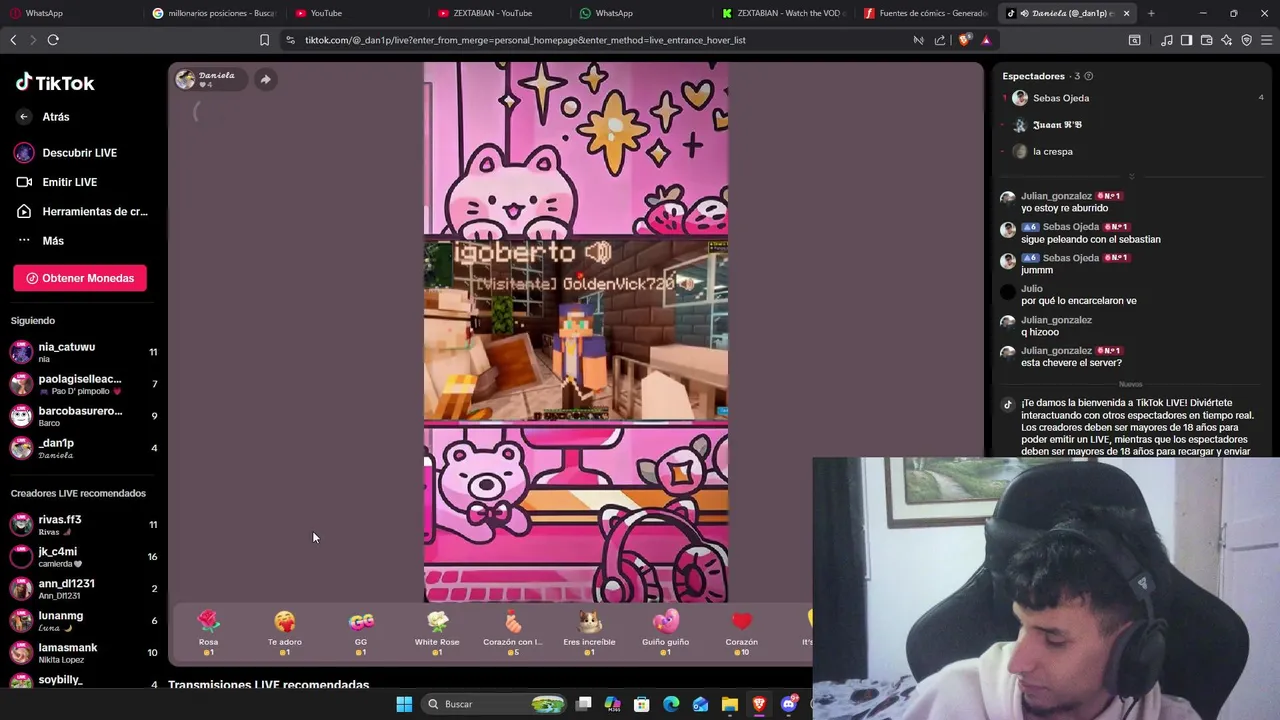Click the Obtener Monedas button
The width and height of the screenshot is (1280, 720).
(x=80, y=278)
